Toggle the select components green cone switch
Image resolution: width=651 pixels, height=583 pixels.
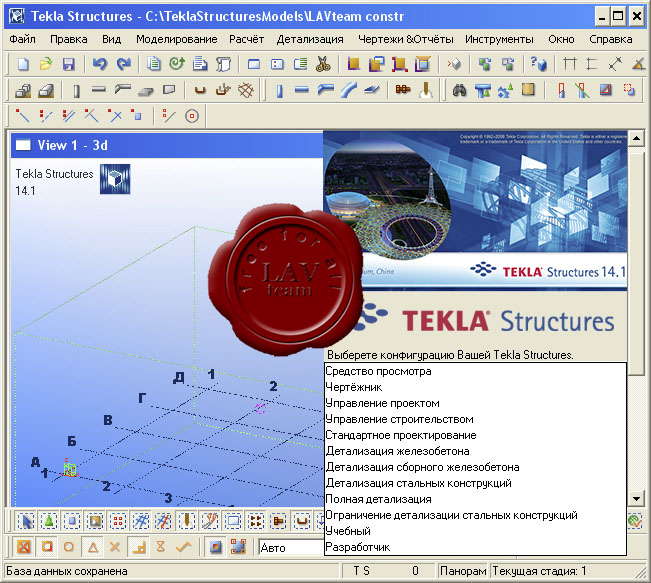pos(49,521)
